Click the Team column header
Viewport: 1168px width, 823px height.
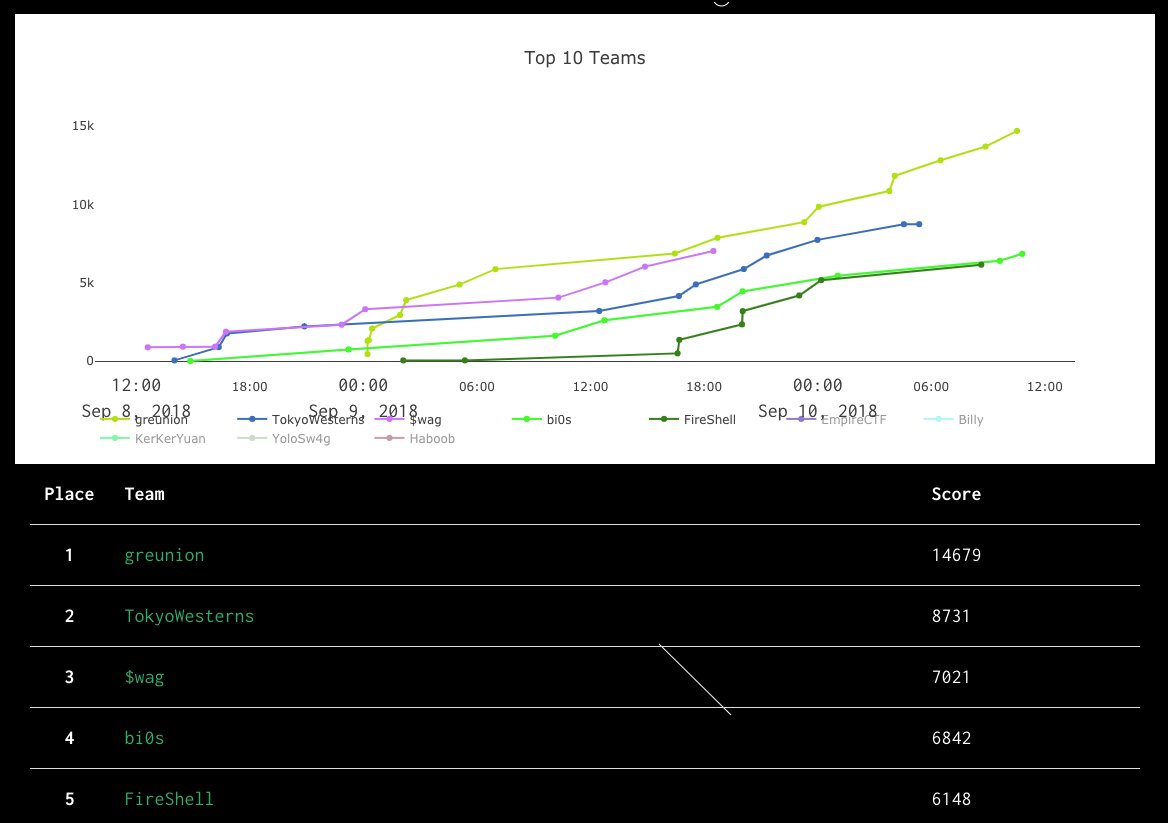click(145, 495)
